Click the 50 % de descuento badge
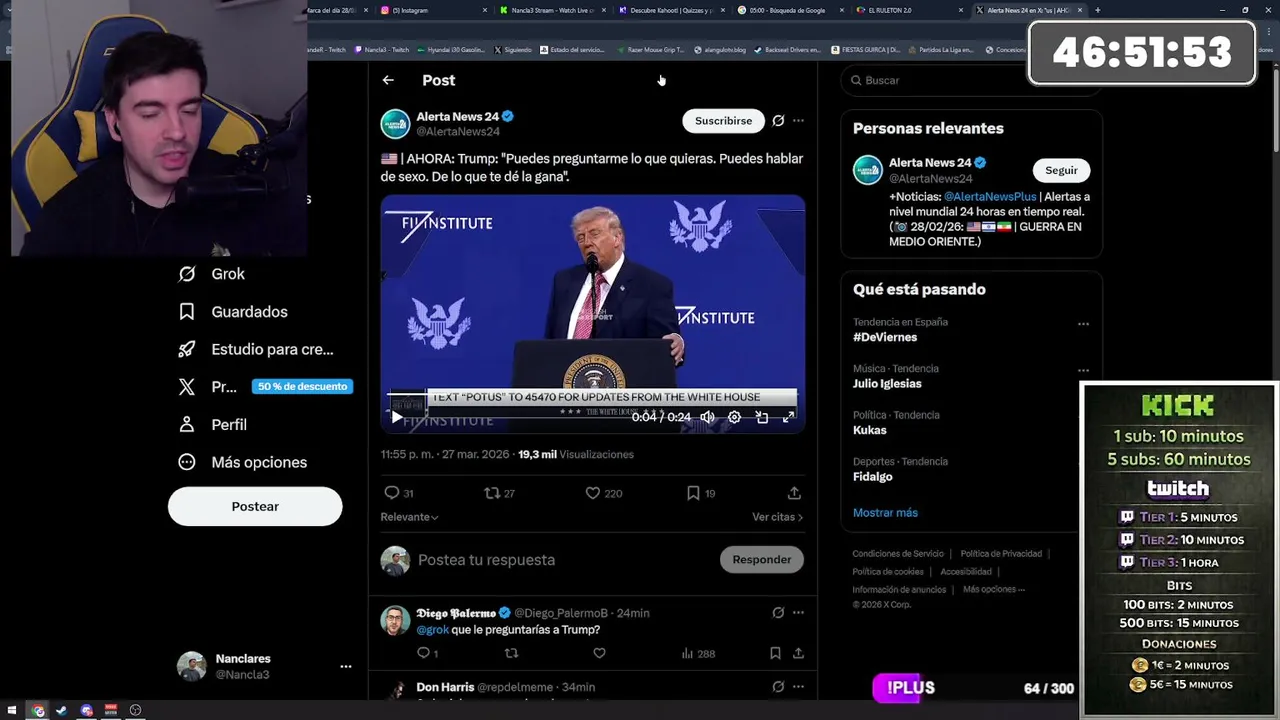 click(x=302, y=387)
